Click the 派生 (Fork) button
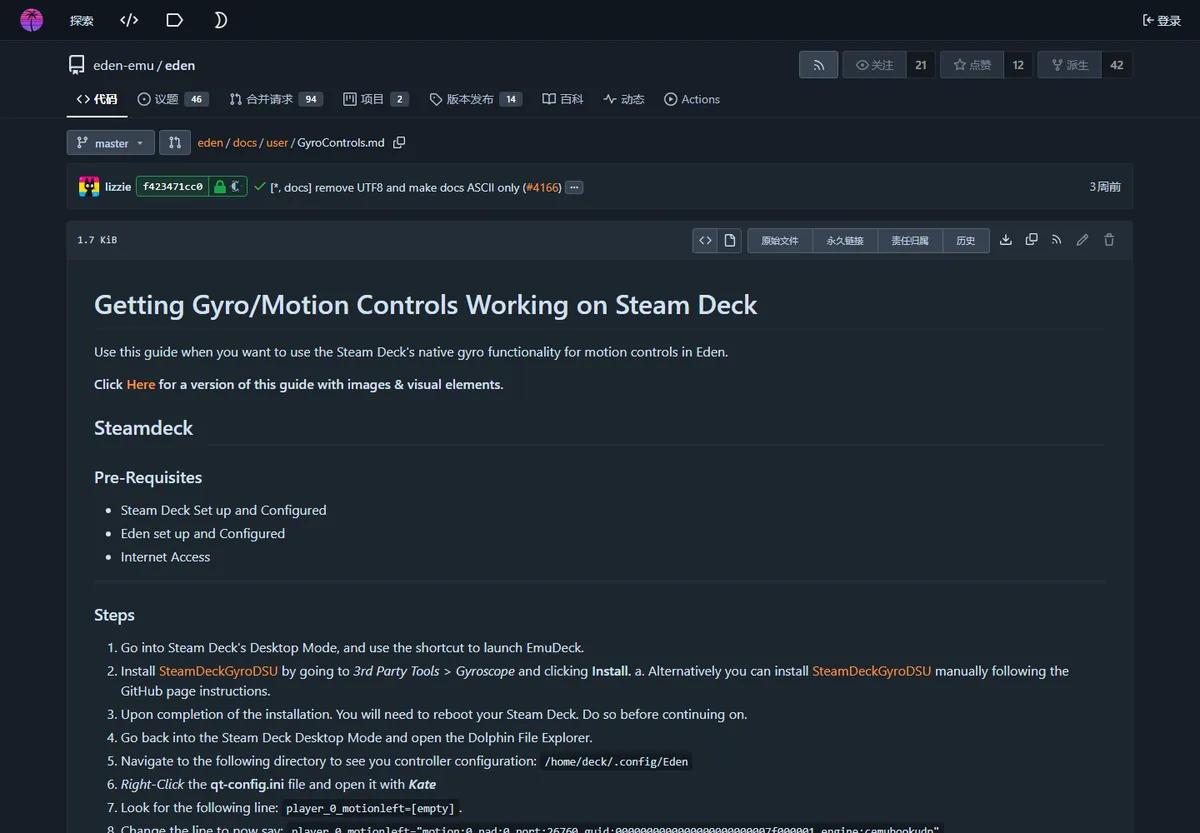 [x=1070, y=65]
